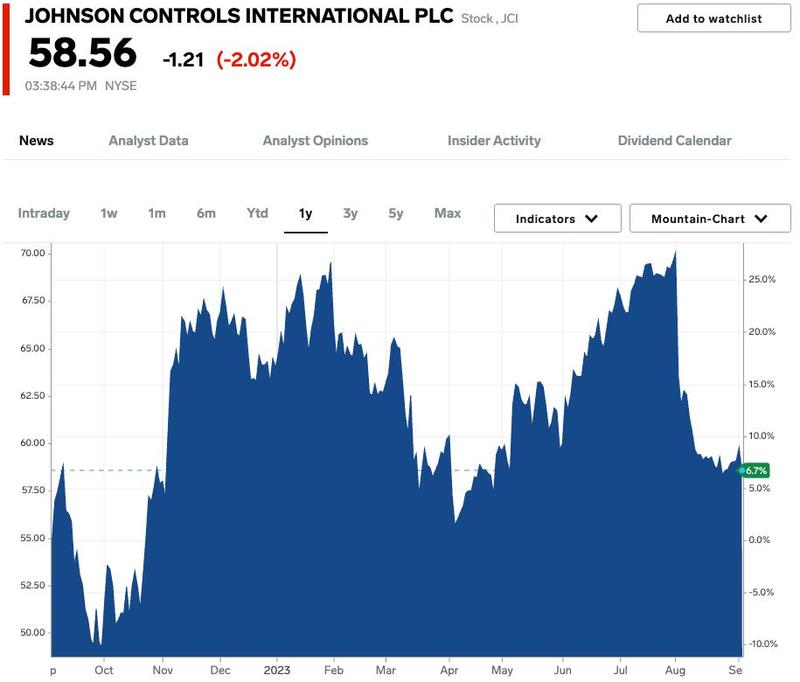Click the -10.0% right-axis label
Screen dimensions: 800x682
coord(763,644)
